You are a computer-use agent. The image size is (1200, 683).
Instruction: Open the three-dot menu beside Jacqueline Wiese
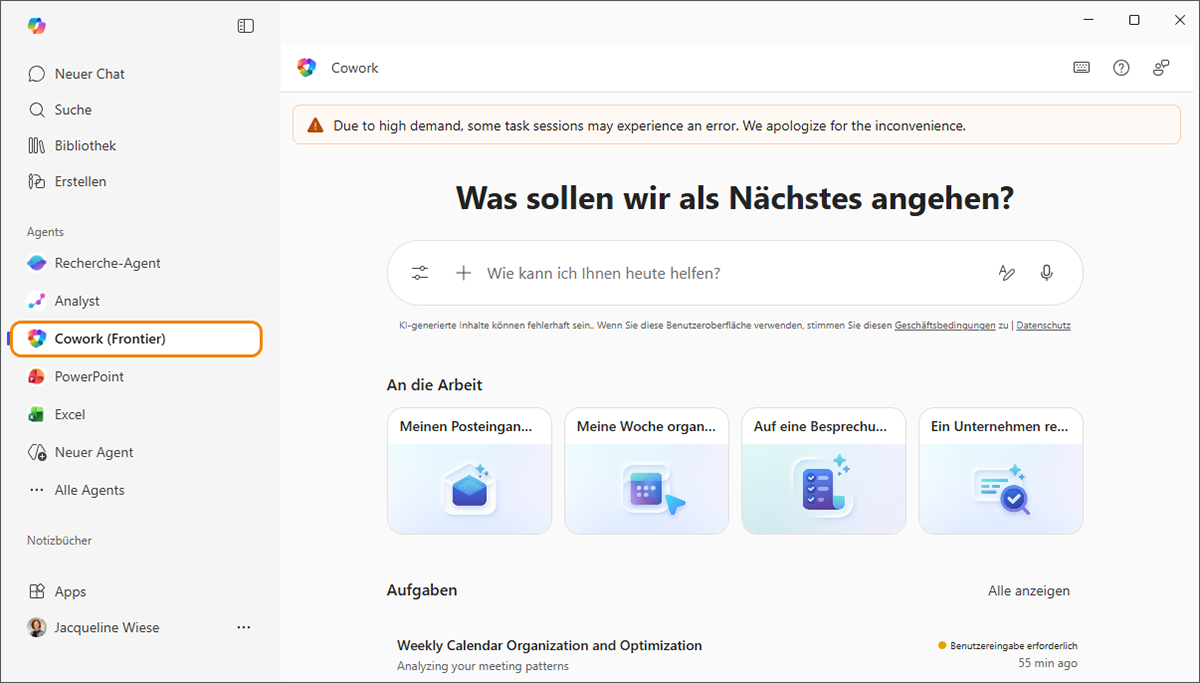[x=243, y=628]
